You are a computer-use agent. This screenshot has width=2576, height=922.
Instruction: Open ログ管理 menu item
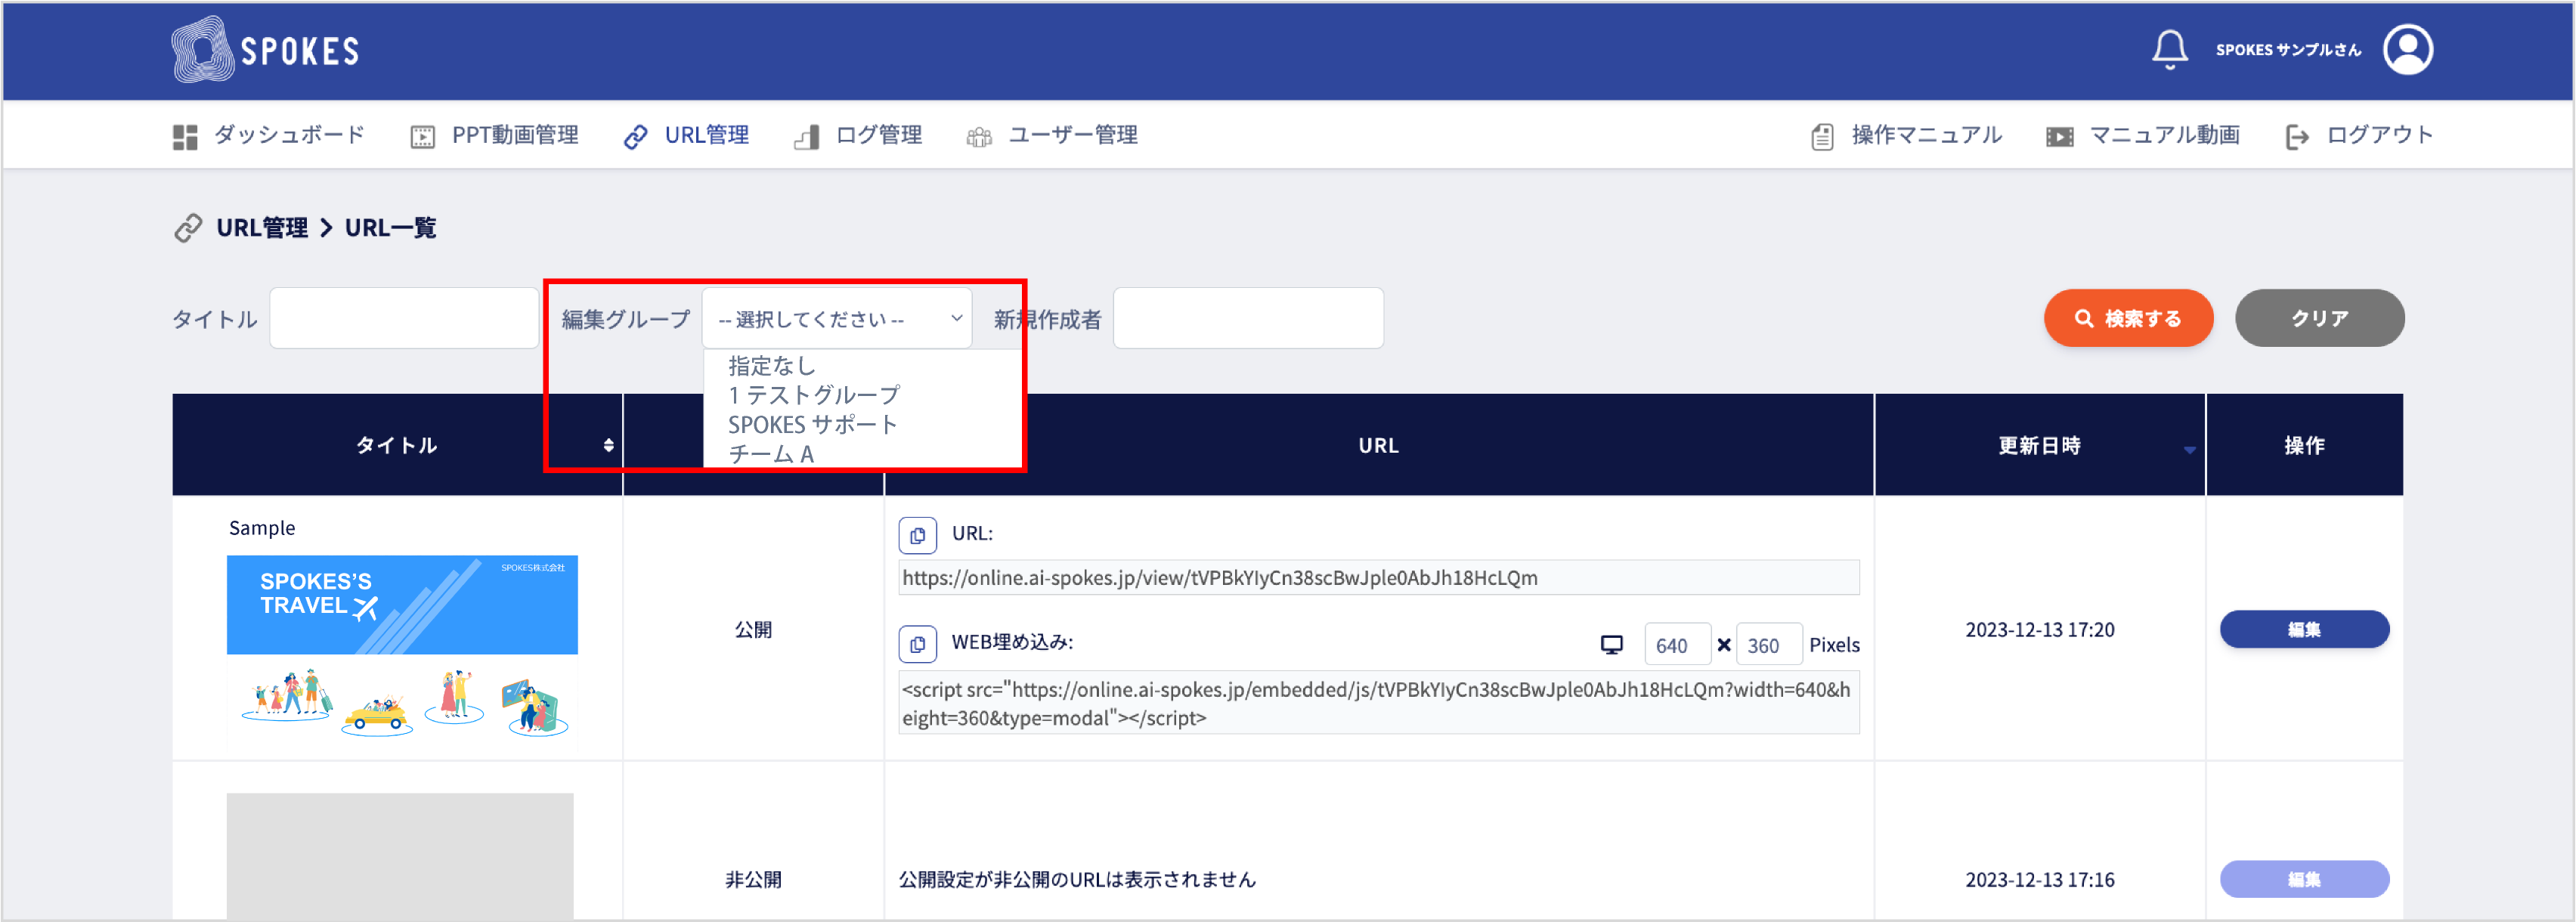[879, 135]
